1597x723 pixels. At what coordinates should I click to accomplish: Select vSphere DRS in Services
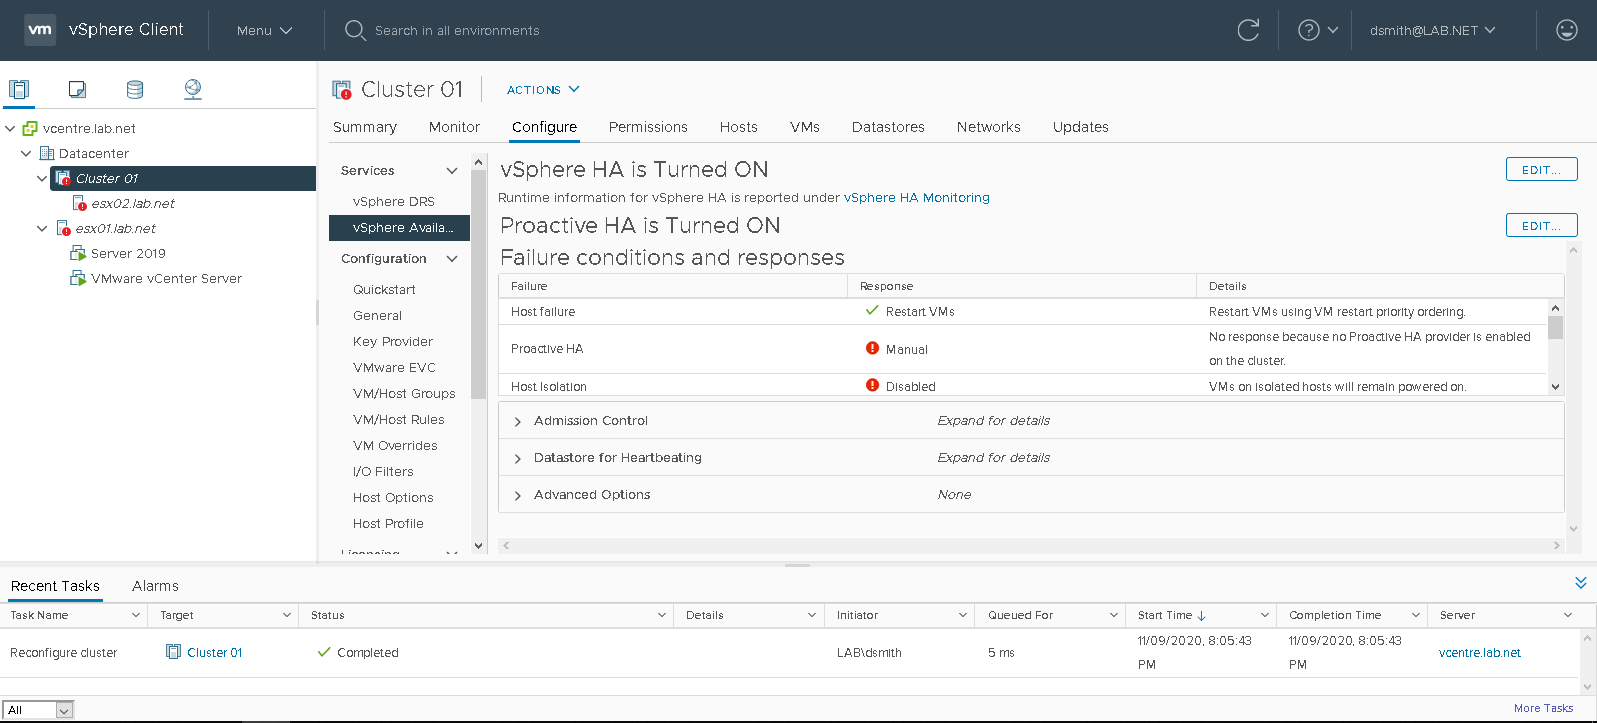394,201
